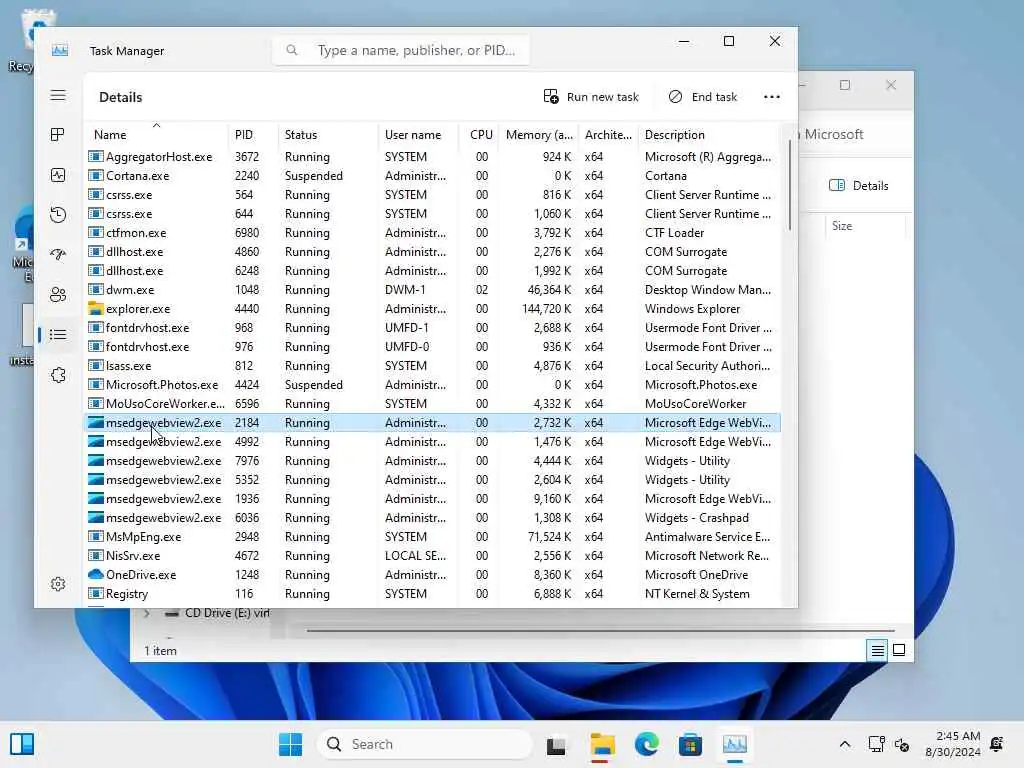
Task: Show hidden system tray icons
Action: tap(844, 744)
